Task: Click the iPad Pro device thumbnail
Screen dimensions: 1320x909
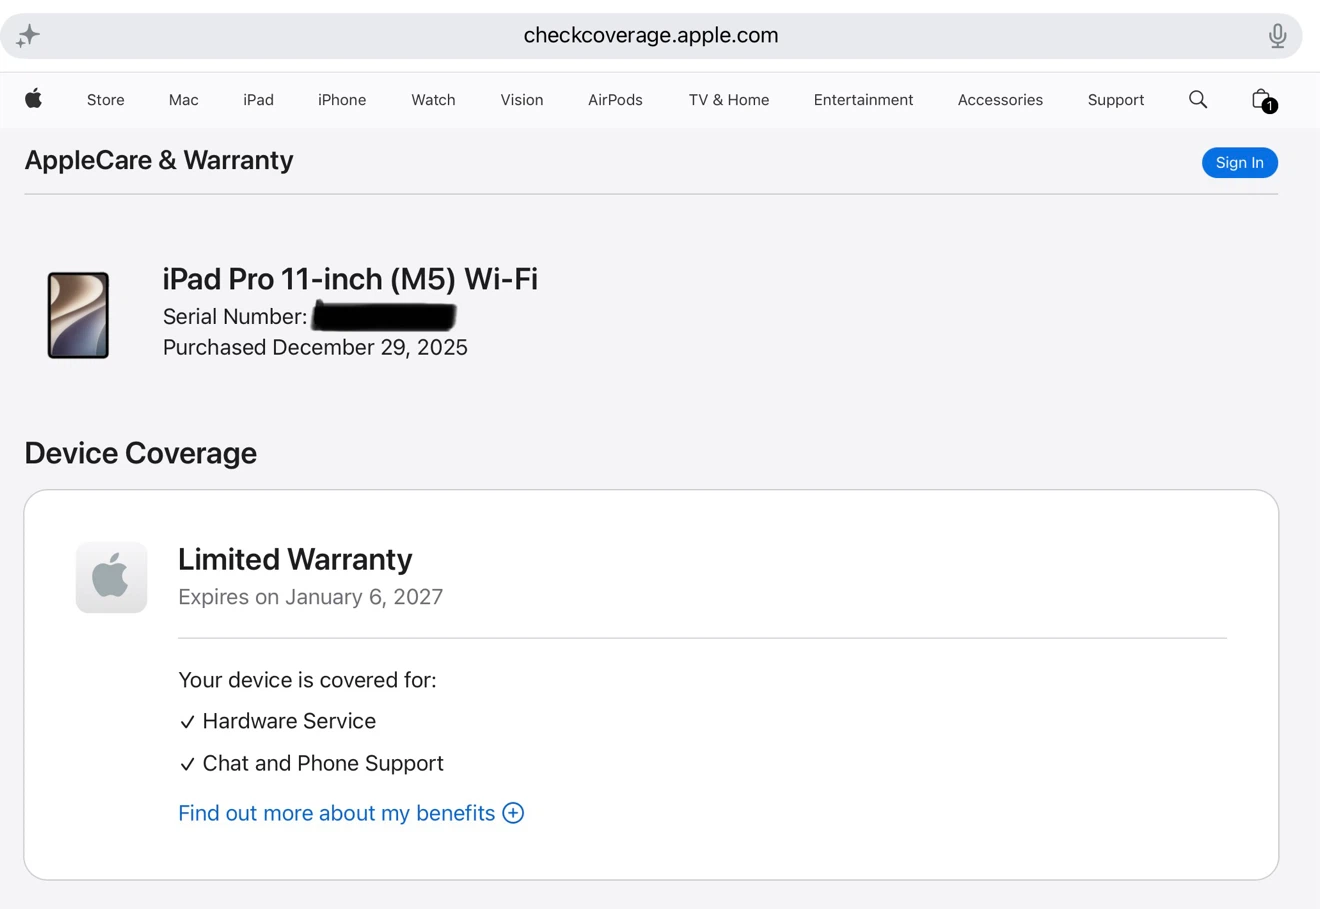Action: (78, 315)
